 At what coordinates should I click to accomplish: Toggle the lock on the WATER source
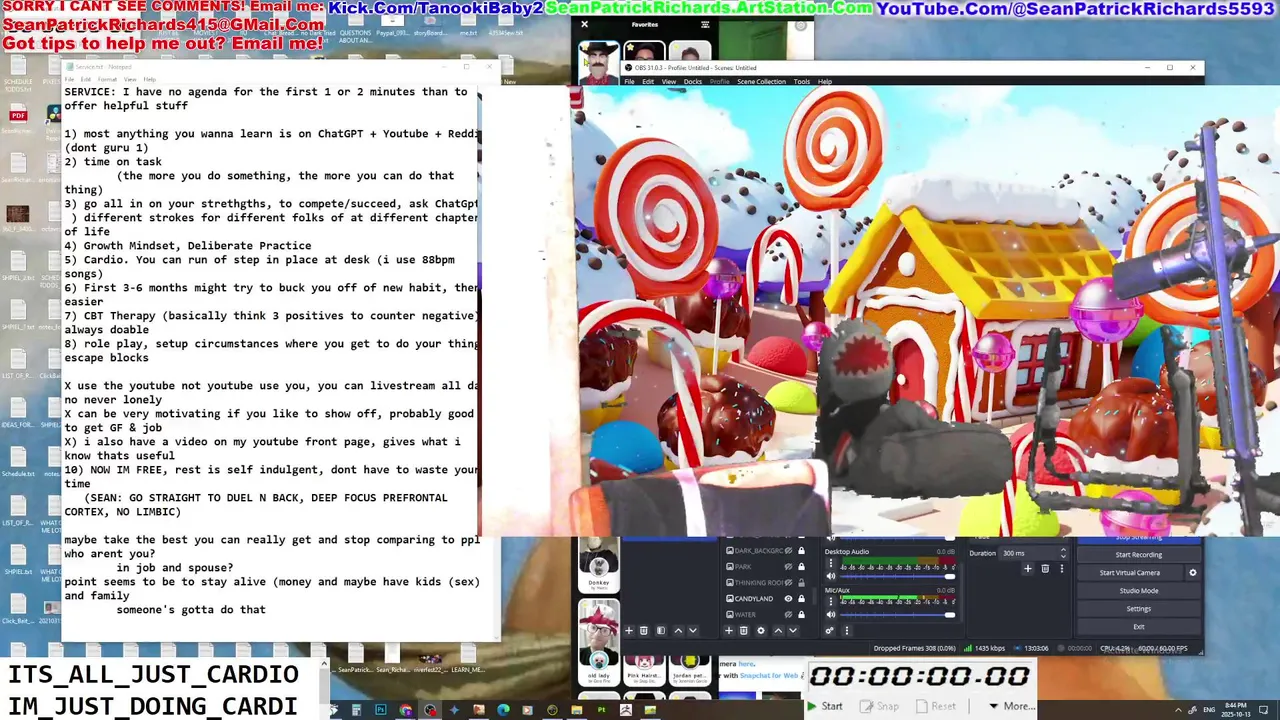tap(801, 615)
